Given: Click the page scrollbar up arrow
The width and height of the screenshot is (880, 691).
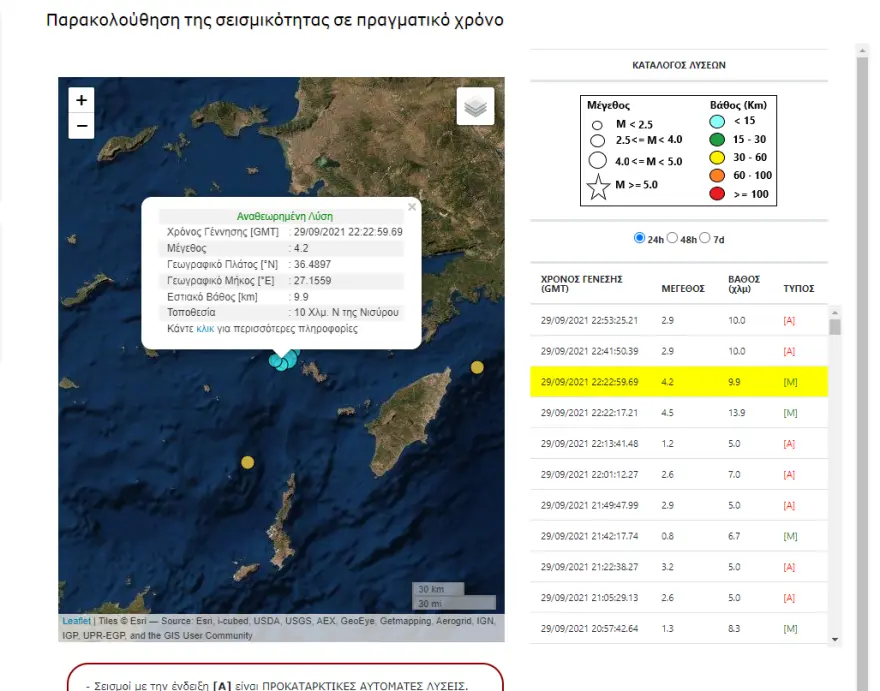Looking at the screenshot, I should (x=861, y=50).
